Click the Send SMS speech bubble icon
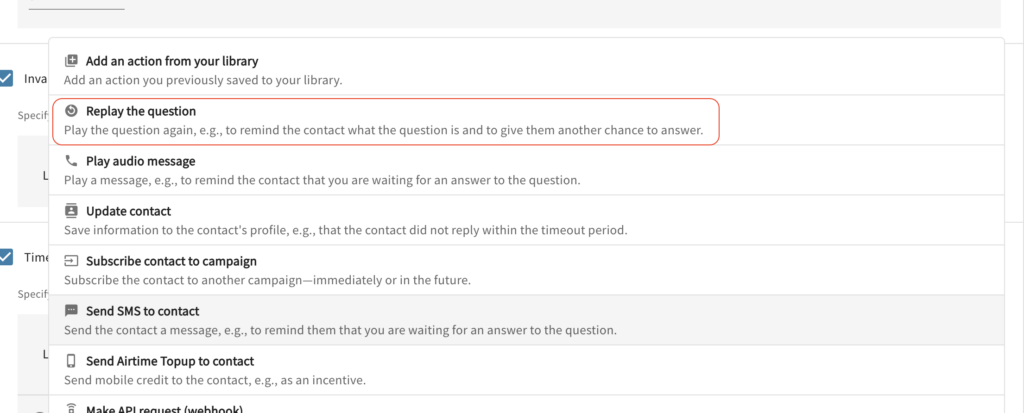Viewport: 1024px width, 413px height. coord(71,311)
